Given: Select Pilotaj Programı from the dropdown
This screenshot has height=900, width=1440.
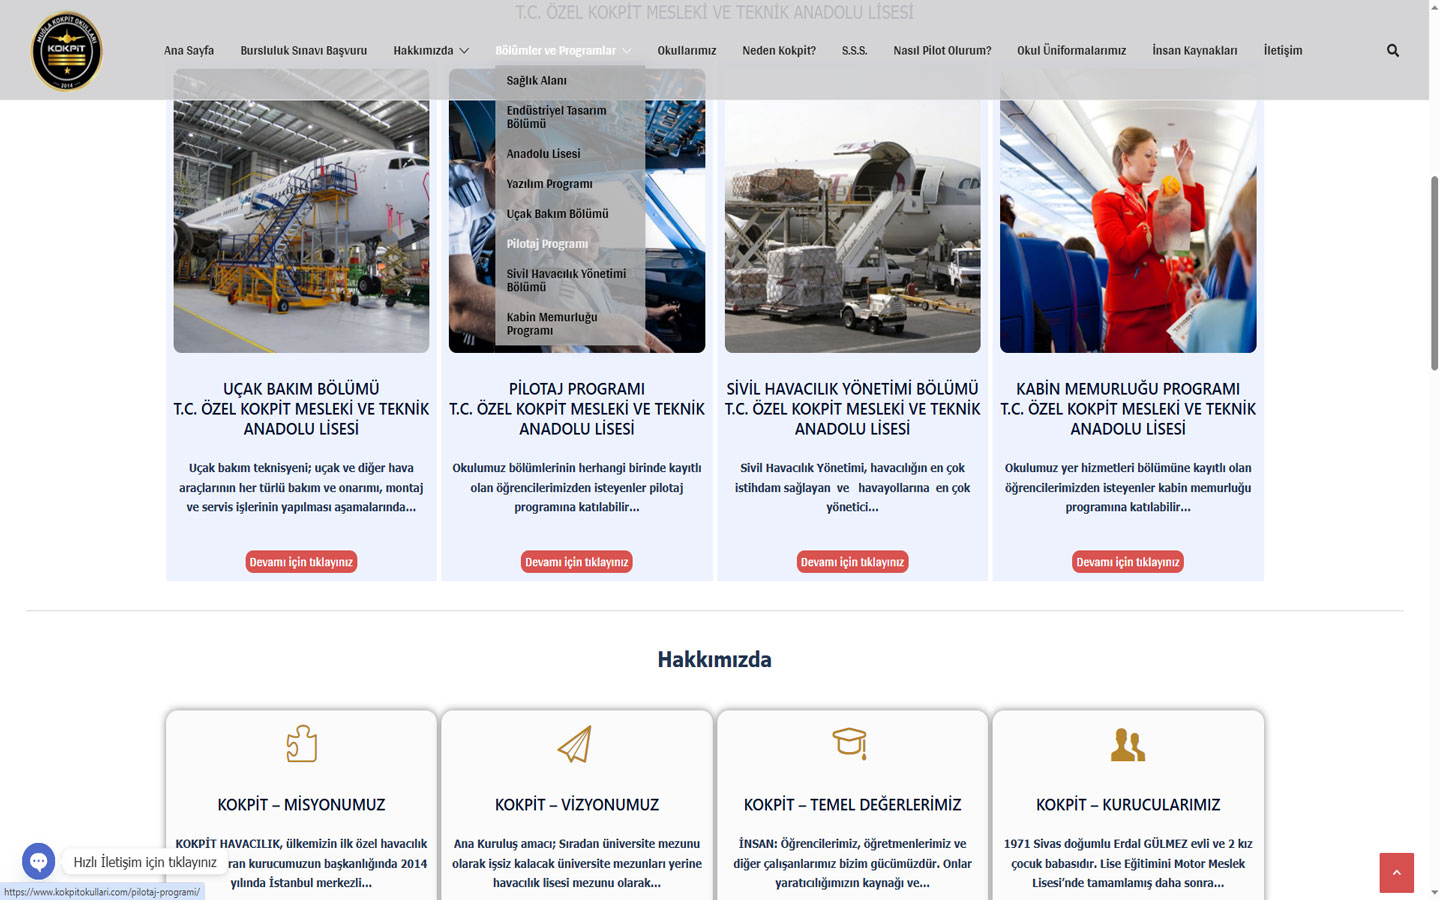Looking at the screenshot, I should click(x=547, y=244).
